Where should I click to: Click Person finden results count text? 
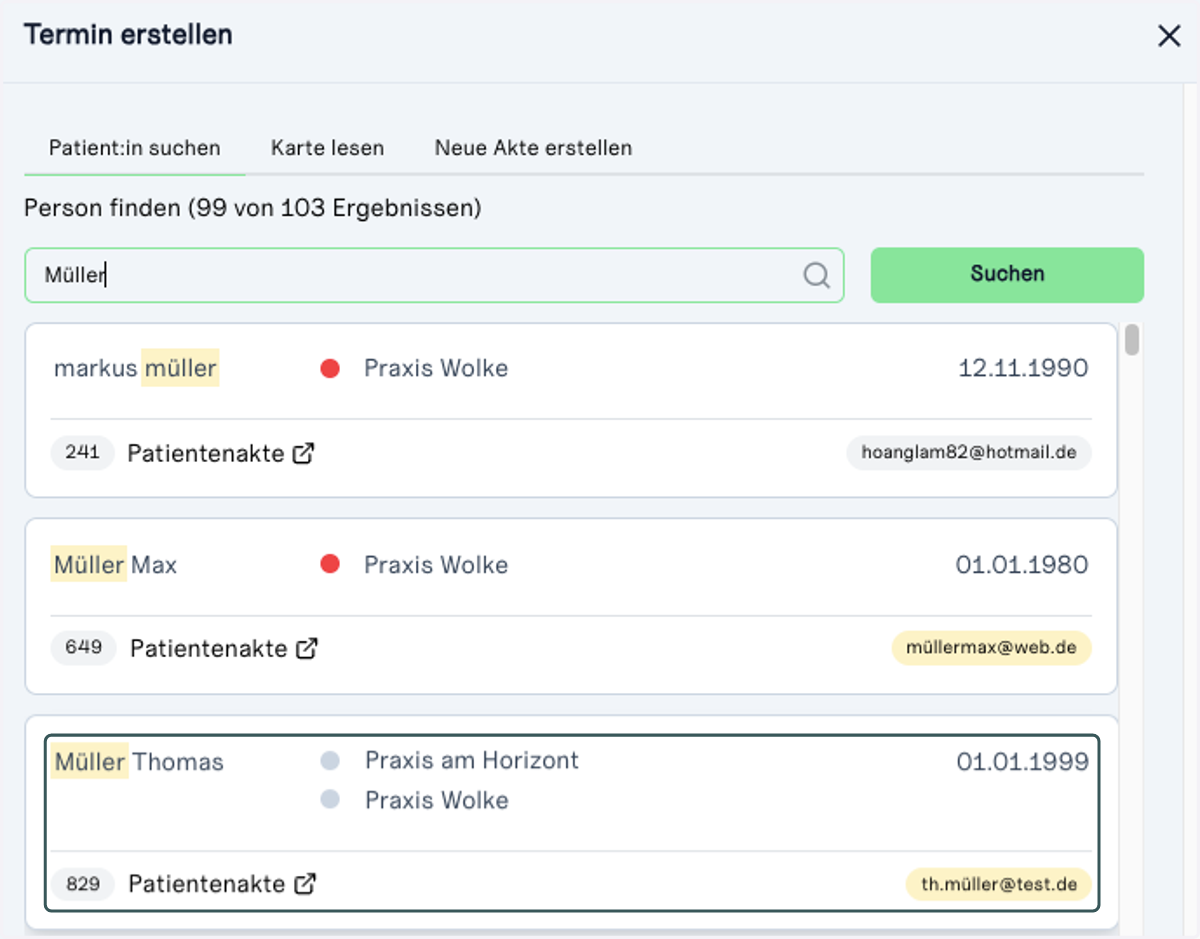click(x=253, y=209)
